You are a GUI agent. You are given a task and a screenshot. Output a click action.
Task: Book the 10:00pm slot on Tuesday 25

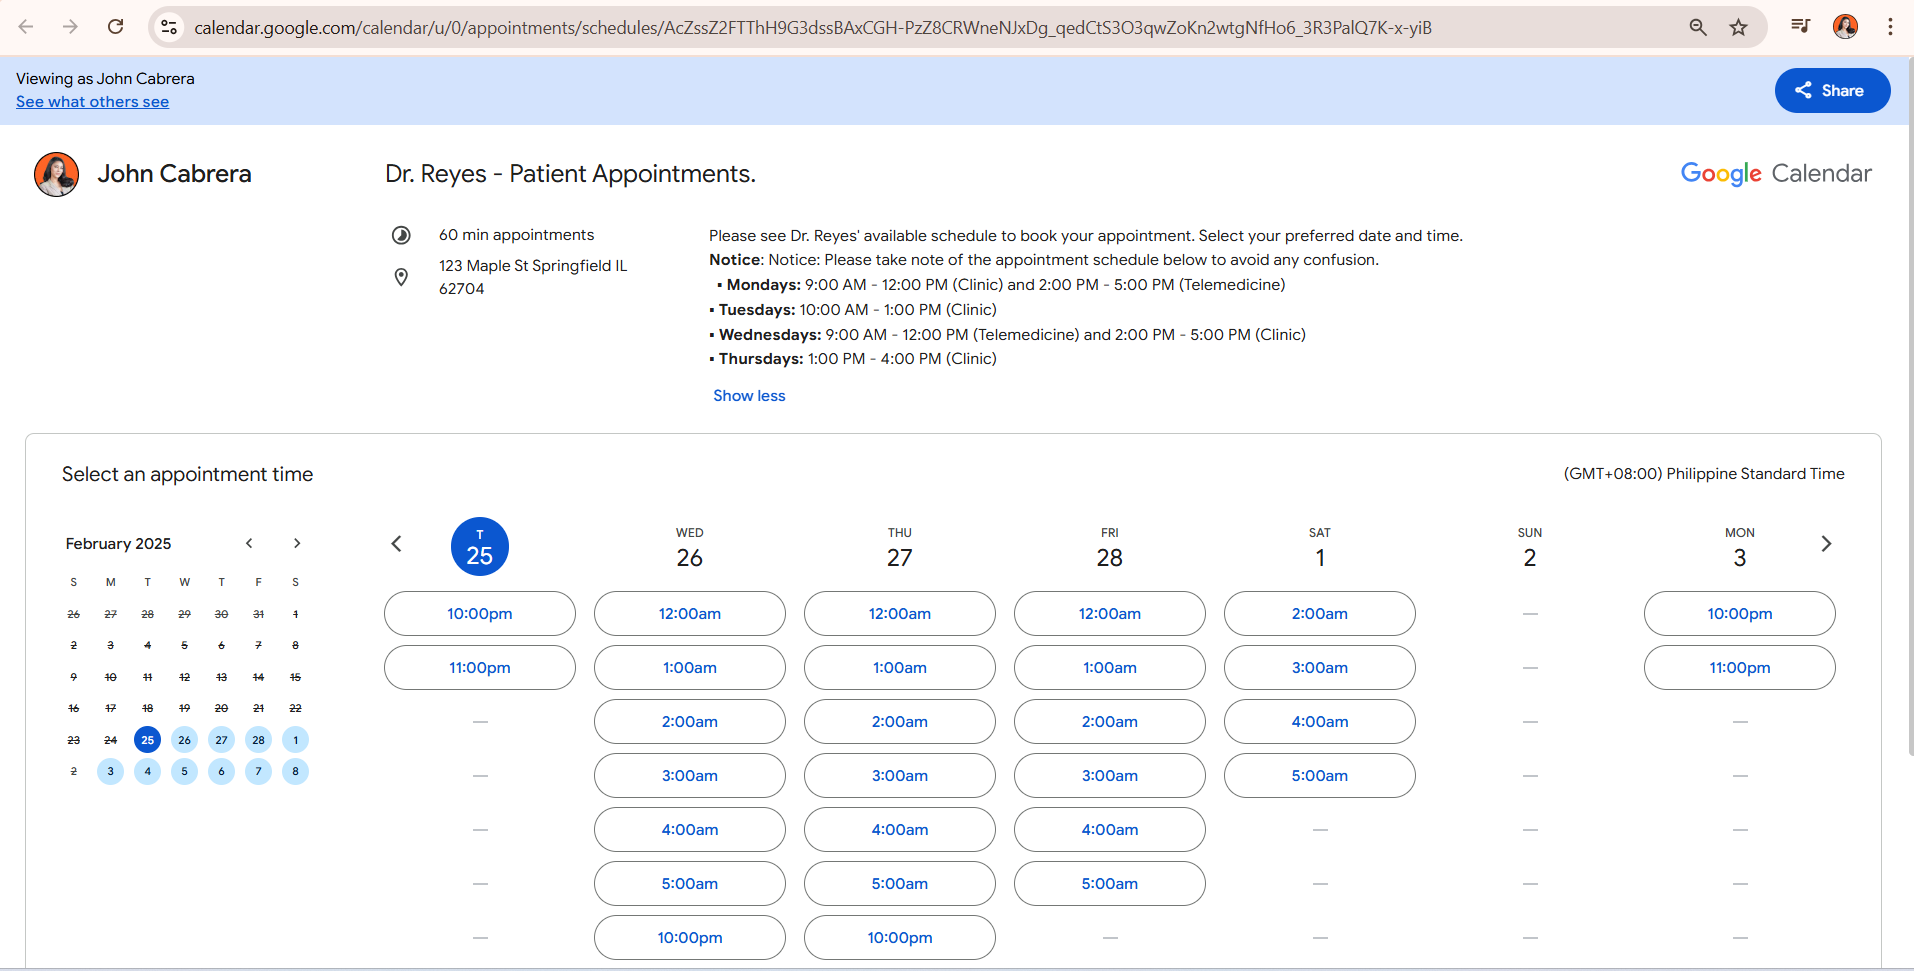479,614
